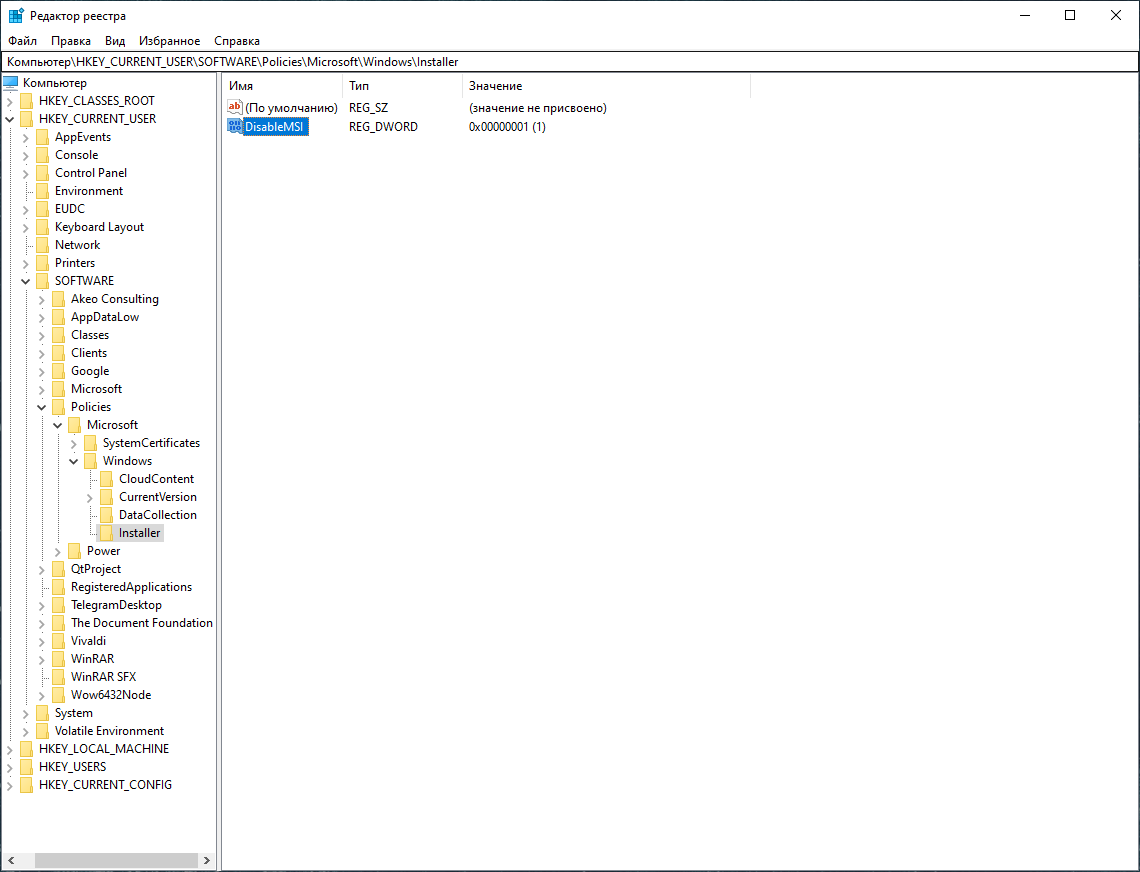Click the Google folder icon
This screenshot has width=1140, height=872.
pos(59,371)
